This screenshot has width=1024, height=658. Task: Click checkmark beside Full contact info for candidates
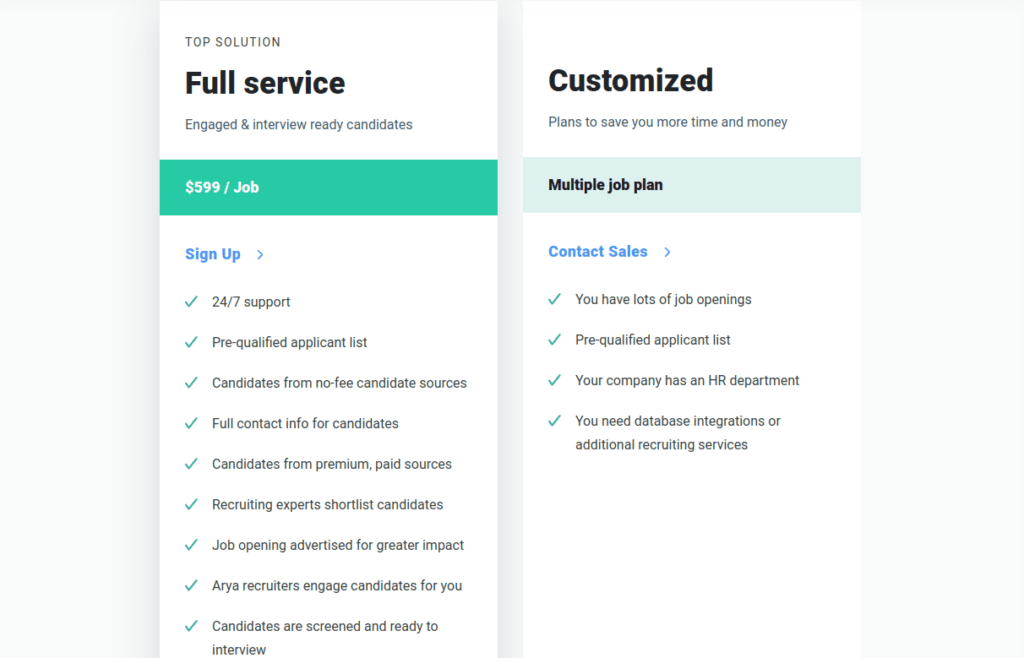[x=191, y=423]
